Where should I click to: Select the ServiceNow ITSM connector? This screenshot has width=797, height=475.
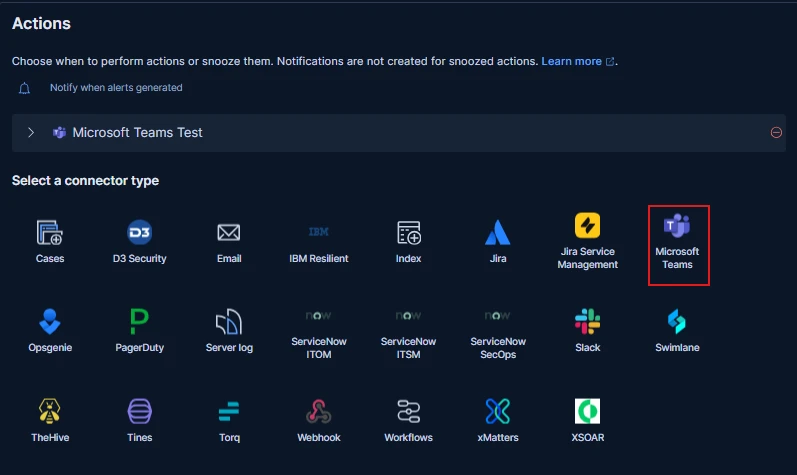[409, 334]
